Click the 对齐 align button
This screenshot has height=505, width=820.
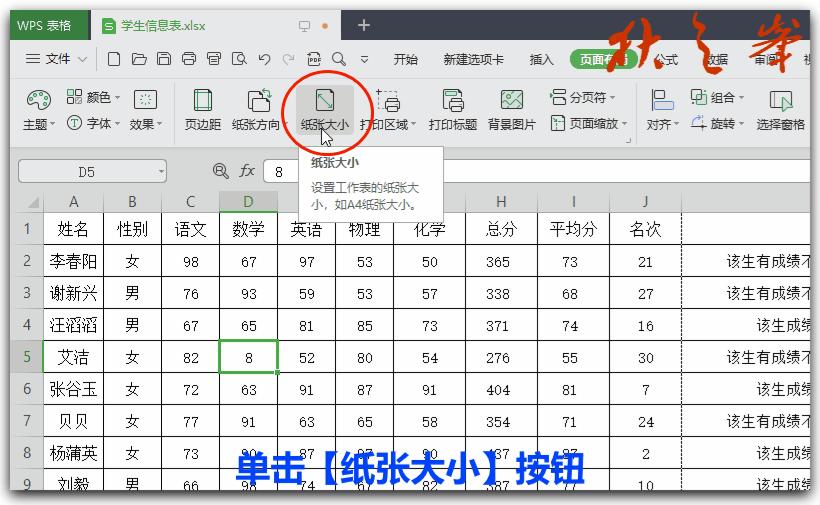[662, 110]
